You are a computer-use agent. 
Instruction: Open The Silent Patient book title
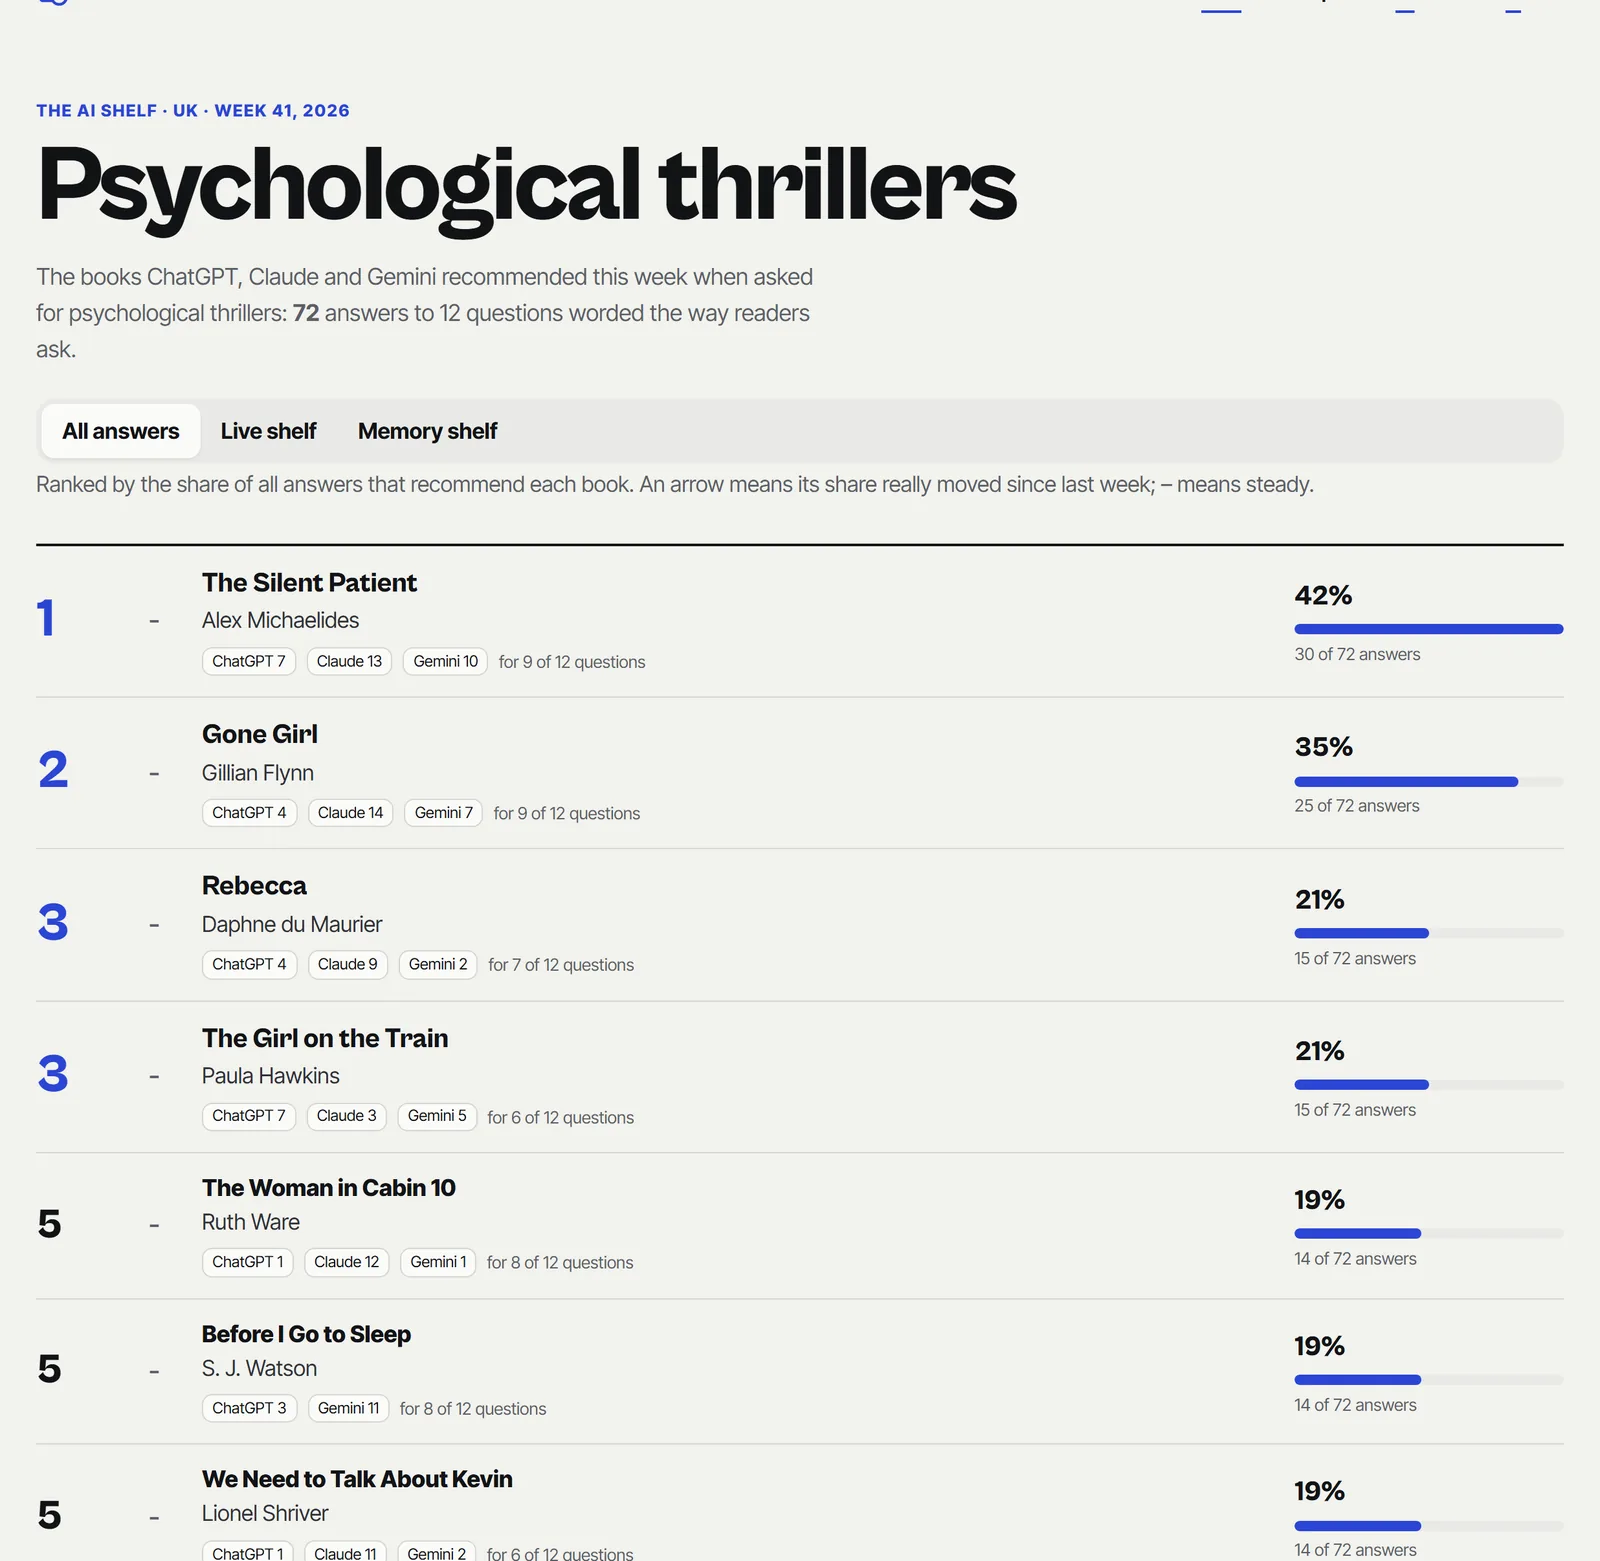coord(309,583)
